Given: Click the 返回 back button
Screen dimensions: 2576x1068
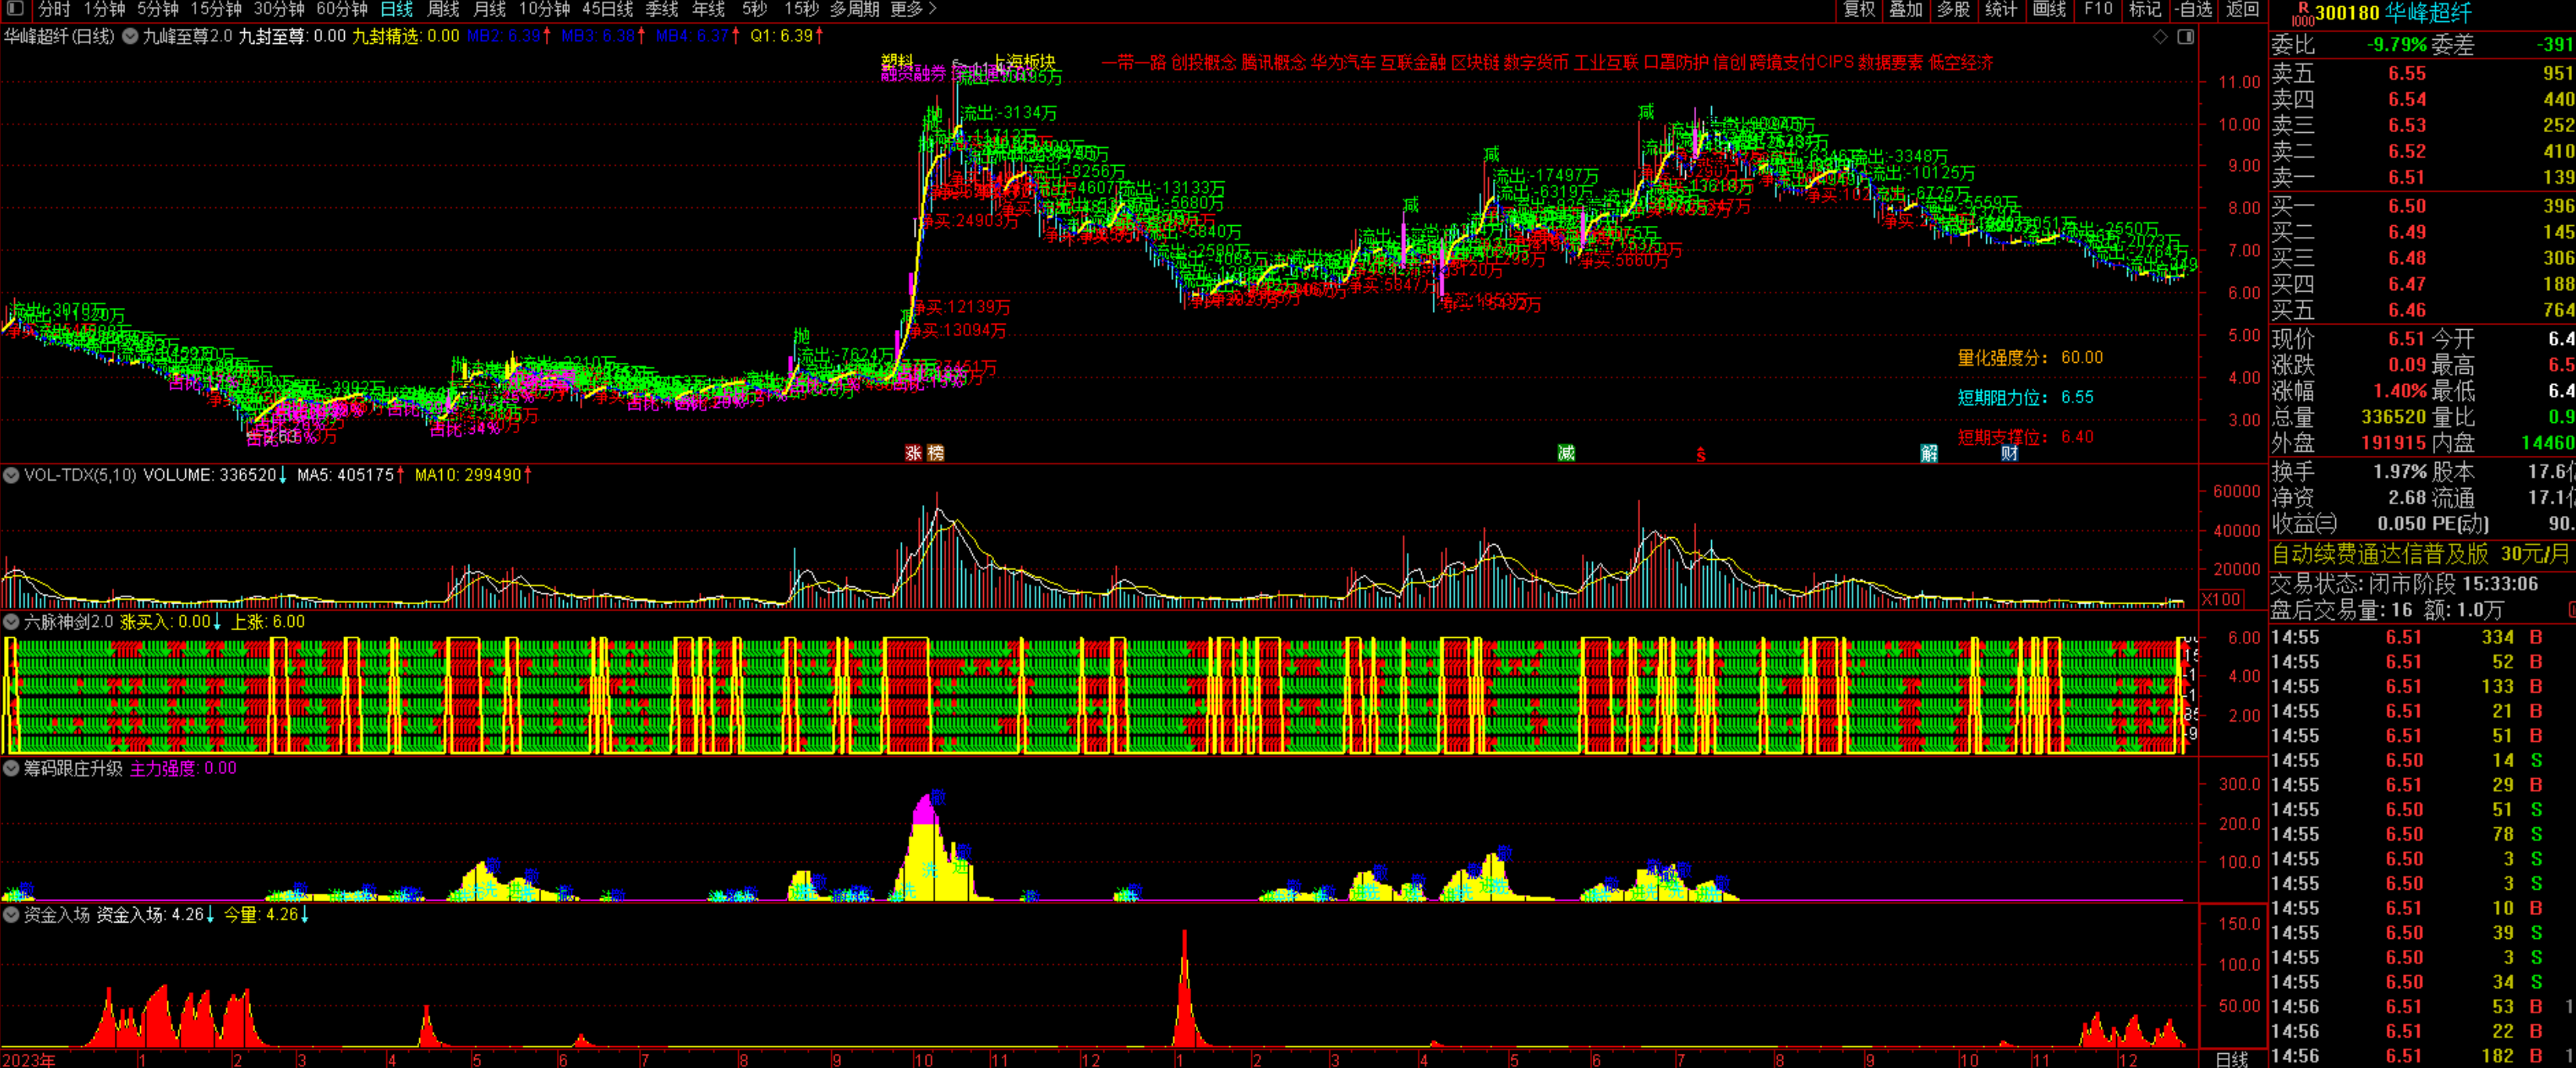Looking at the screenshot, I should [2242, 9].
